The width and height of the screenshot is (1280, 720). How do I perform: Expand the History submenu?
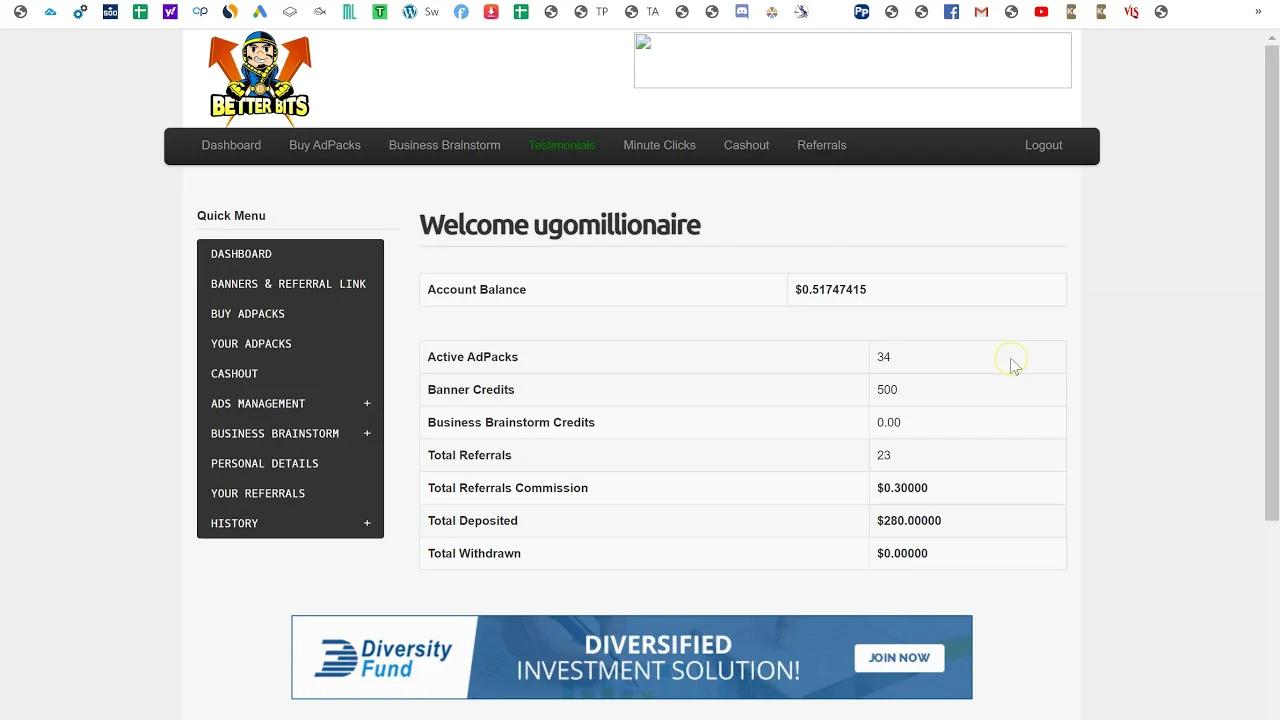click(367, 523)
